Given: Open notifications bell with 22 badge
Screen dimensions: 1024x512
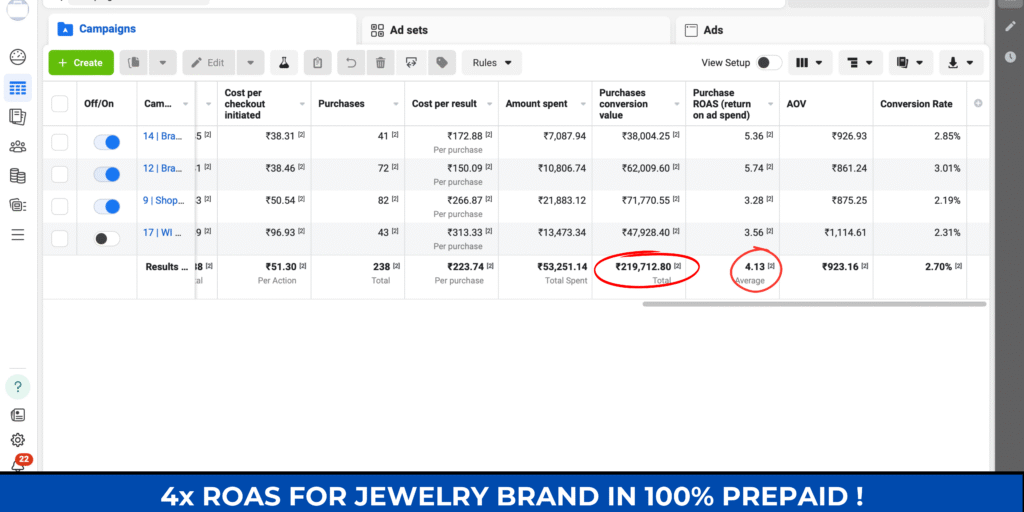Looking at the screenshot, I should tap(18, 464).
